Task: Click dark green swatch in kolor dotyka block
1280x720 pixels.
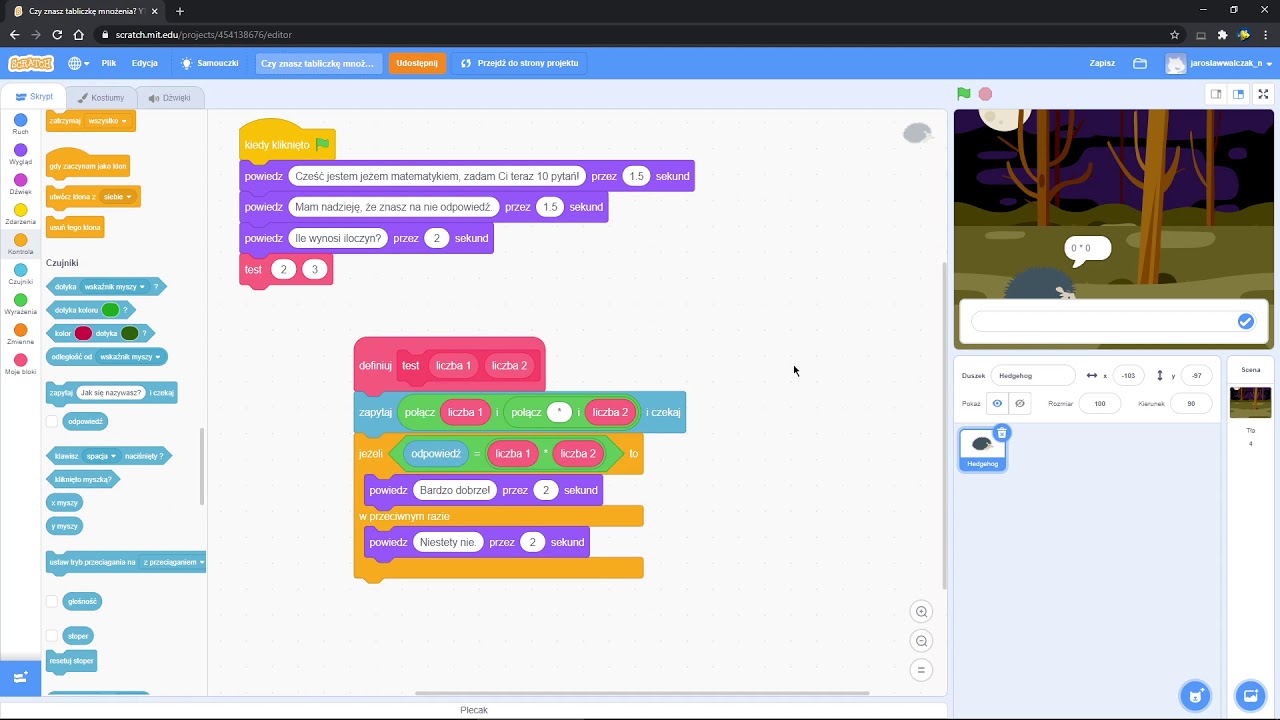Action: click(130, 333)
